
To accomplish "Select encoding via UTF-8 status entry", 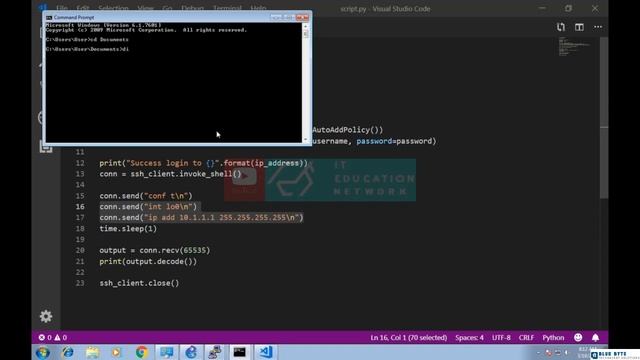I will (501, 338).
